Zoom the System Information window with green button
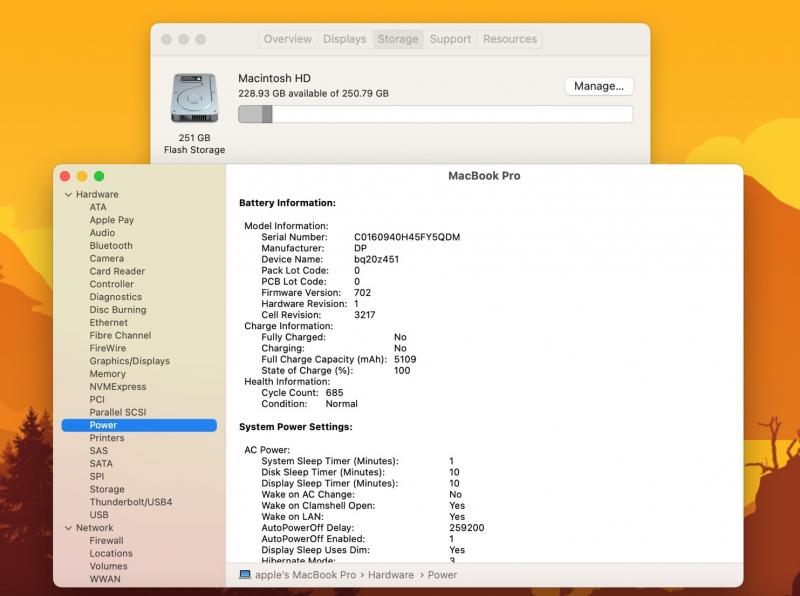 (x=99, y=176)
